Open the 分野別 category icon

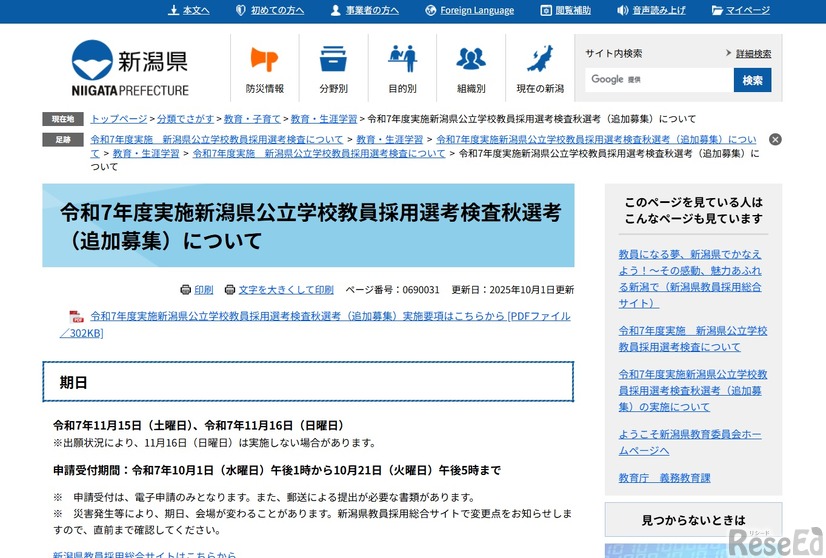point(333,60)
